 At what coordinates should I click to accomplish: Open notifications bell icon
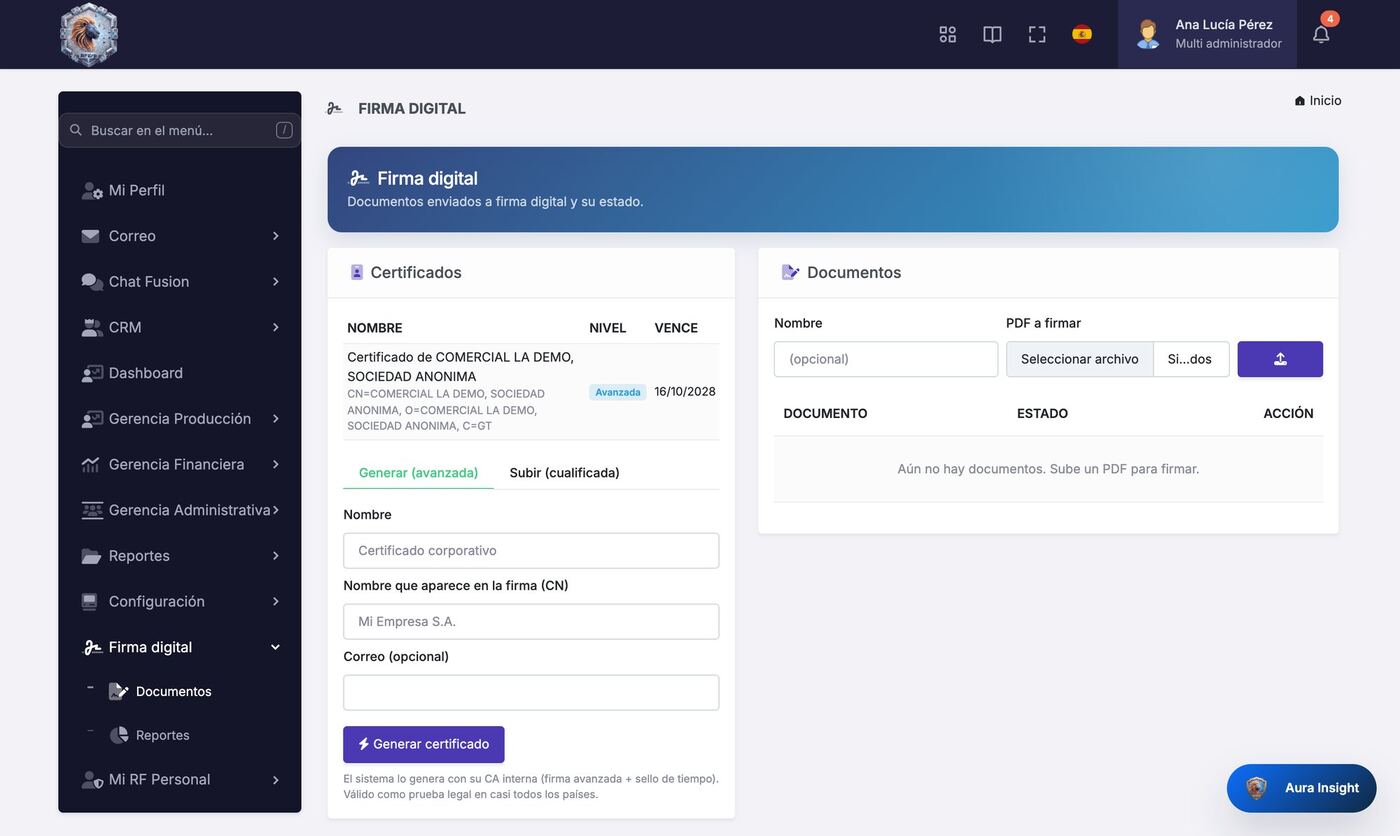click(x=1321, y=34)
